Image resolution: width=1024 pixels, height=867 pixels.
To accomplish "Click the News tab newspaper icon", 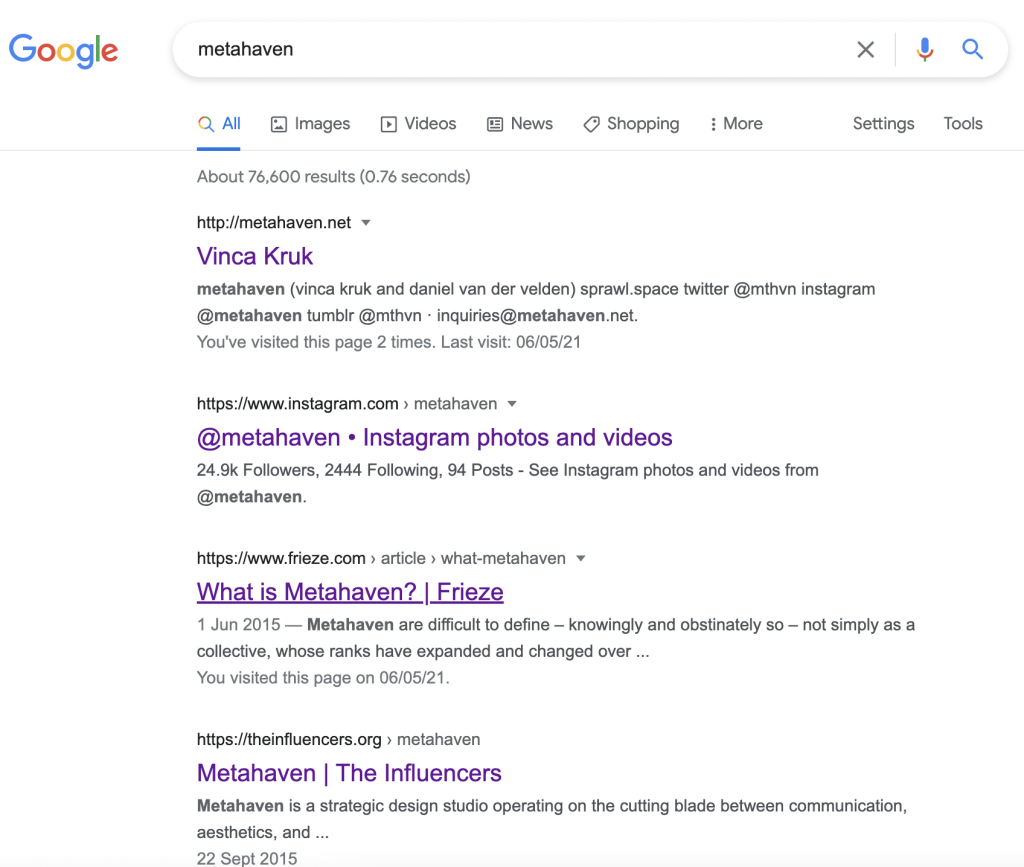I will (x=495, y=124).
